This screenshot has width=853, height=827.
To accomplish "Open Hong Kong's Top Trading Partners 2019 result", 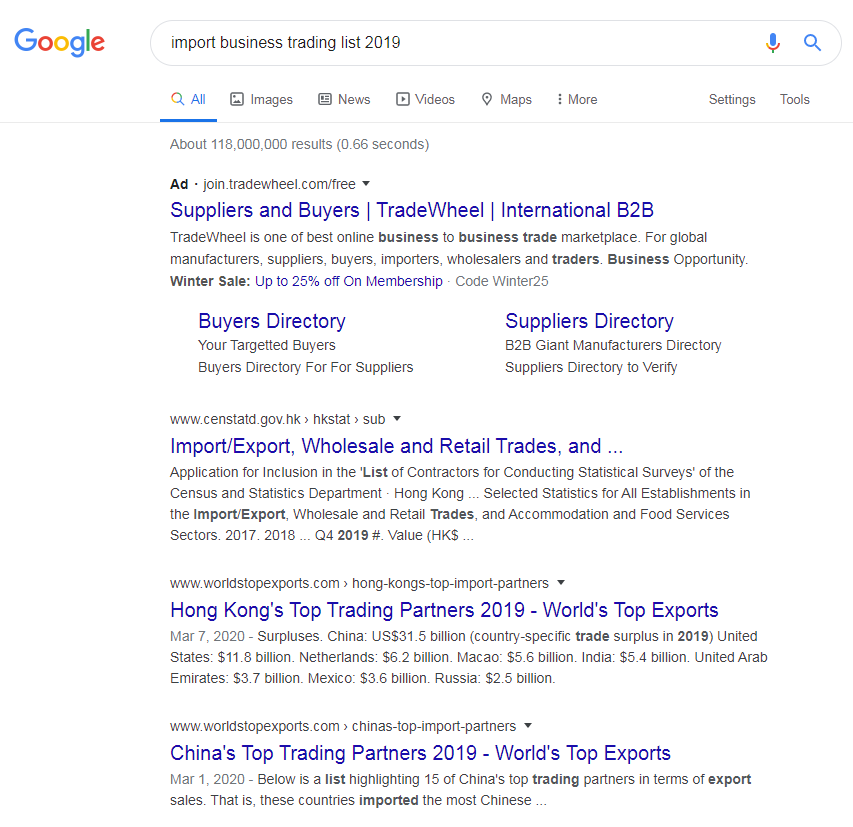I will 444,610.
